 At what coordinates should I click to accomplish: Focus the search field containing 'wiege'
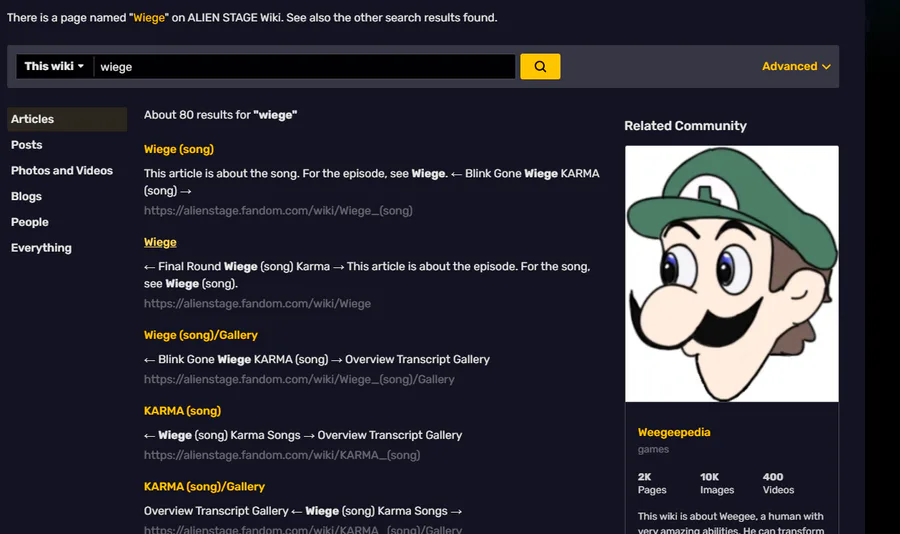coord(304,67)
